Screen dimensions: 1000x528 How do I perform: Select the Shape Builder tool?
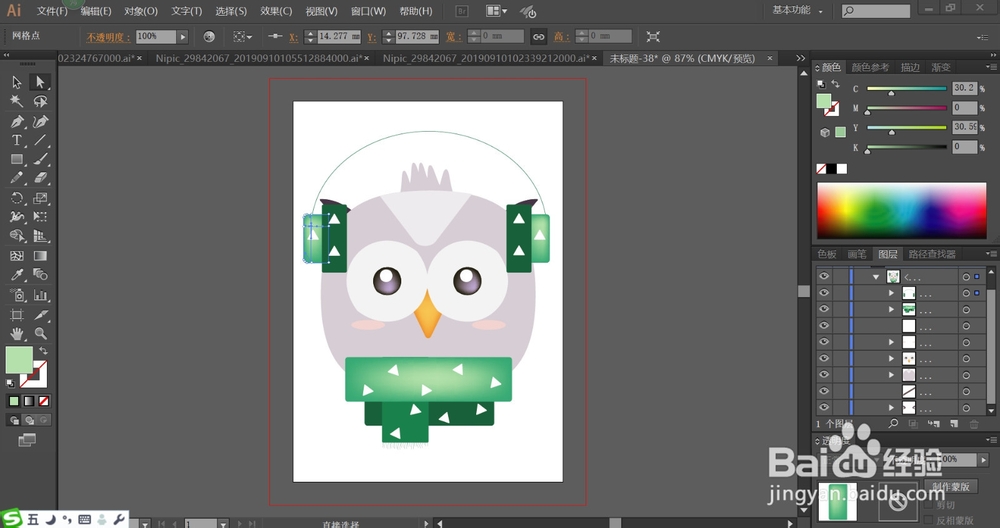coord(17,236)
